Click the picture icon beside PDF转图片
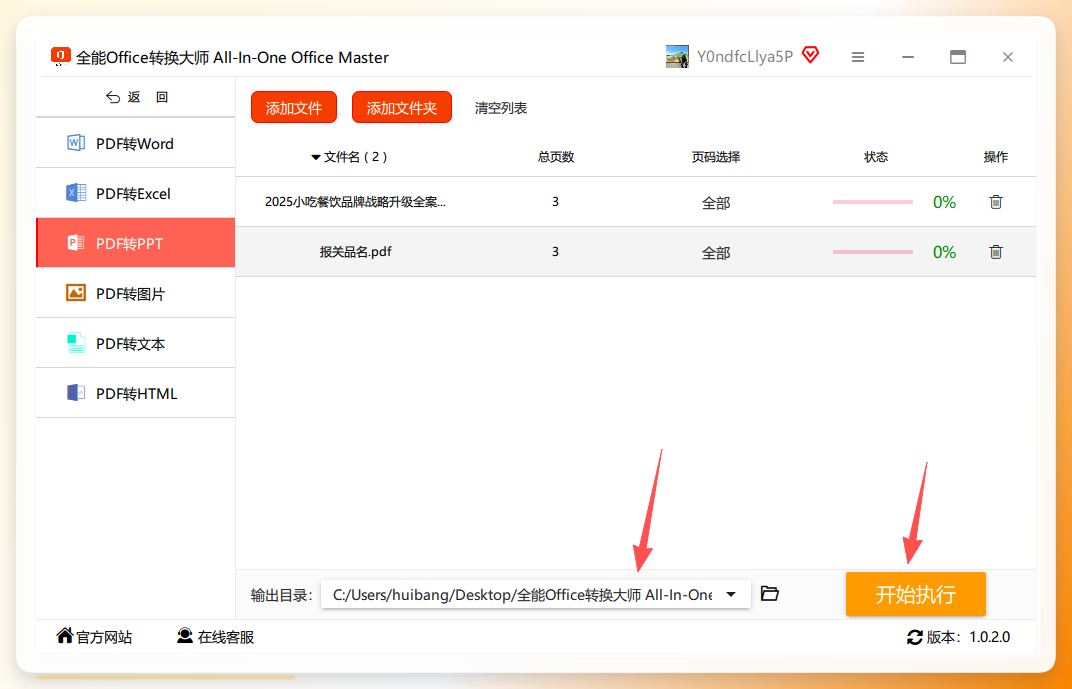Viewport: 1072px width, 689px height. (x=76, y=293)
